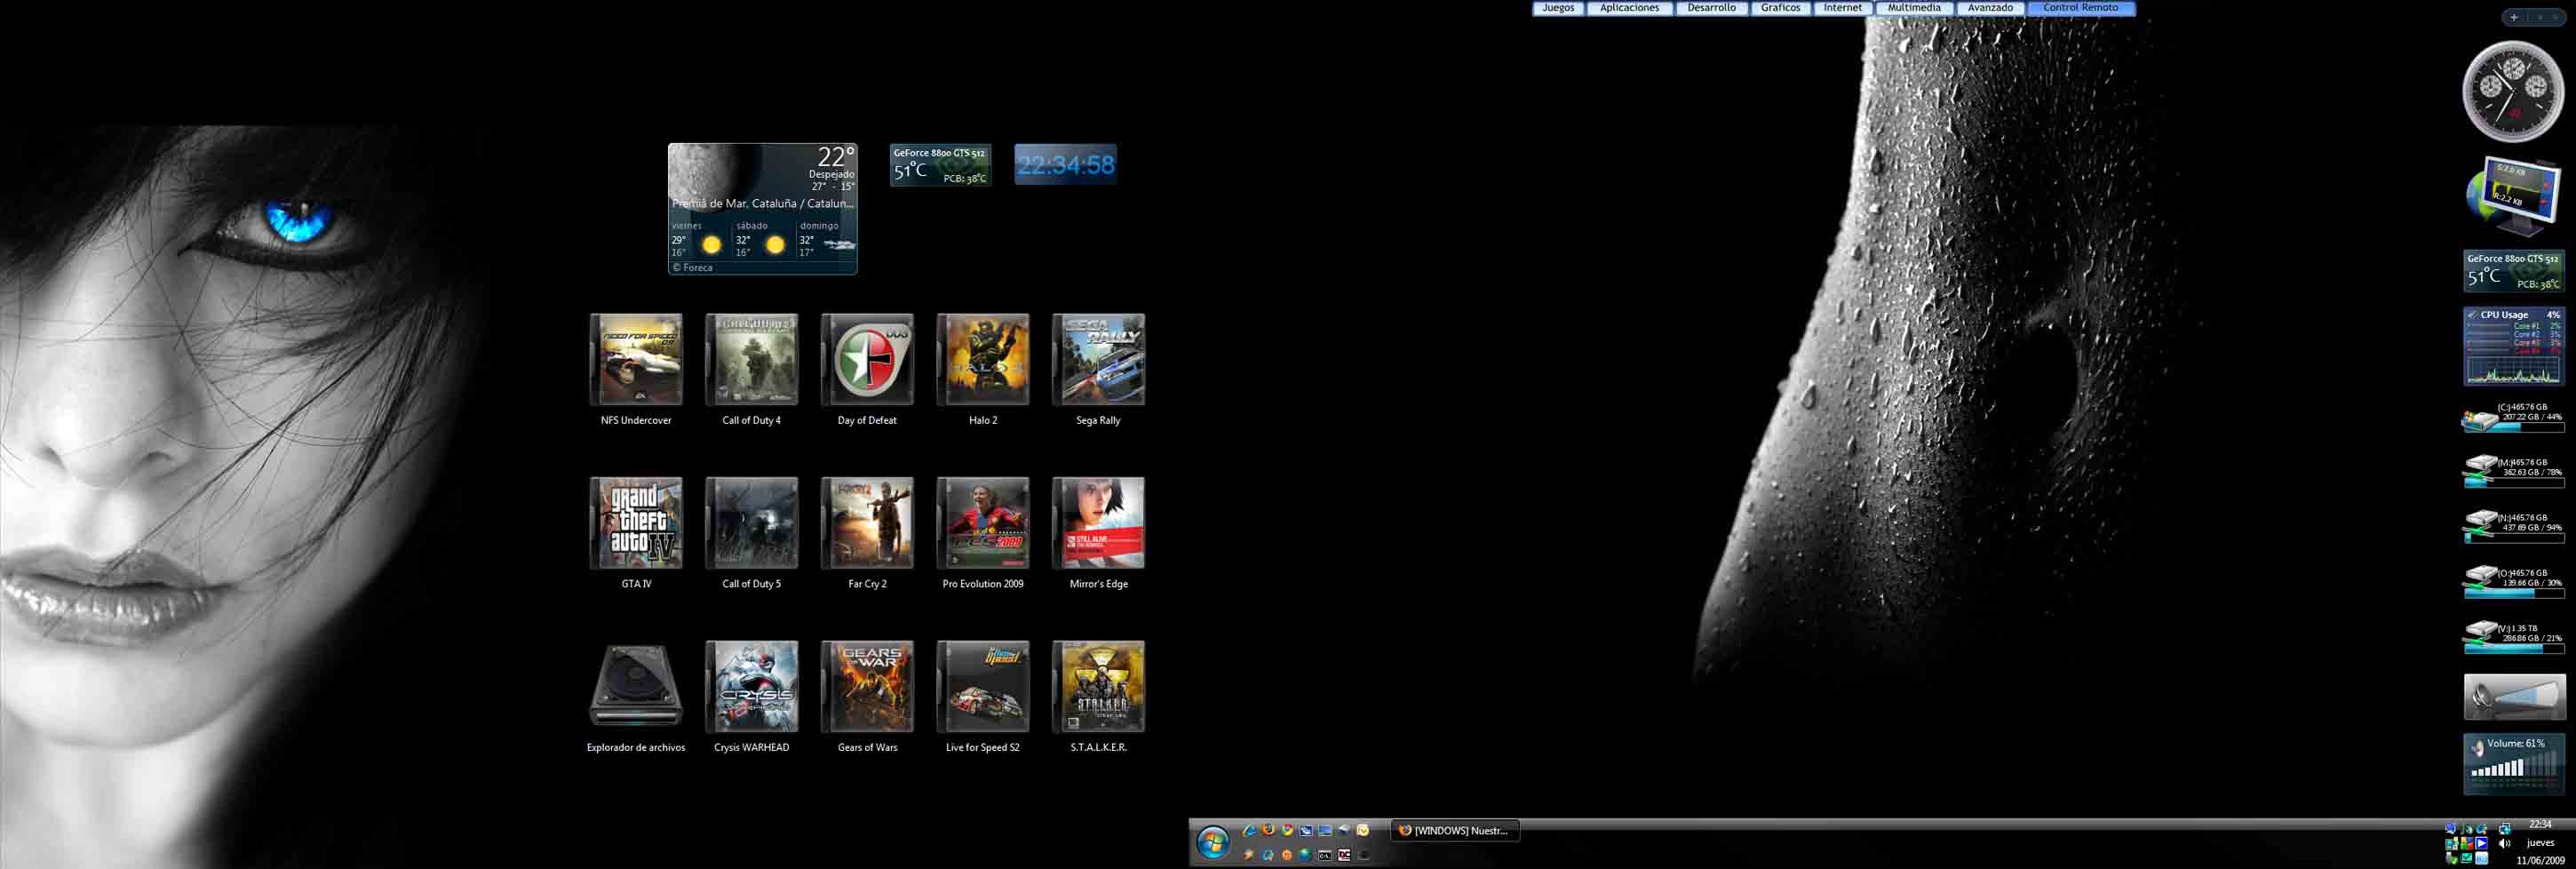Click the sidebar add gadget plus button

point(2513,17)
